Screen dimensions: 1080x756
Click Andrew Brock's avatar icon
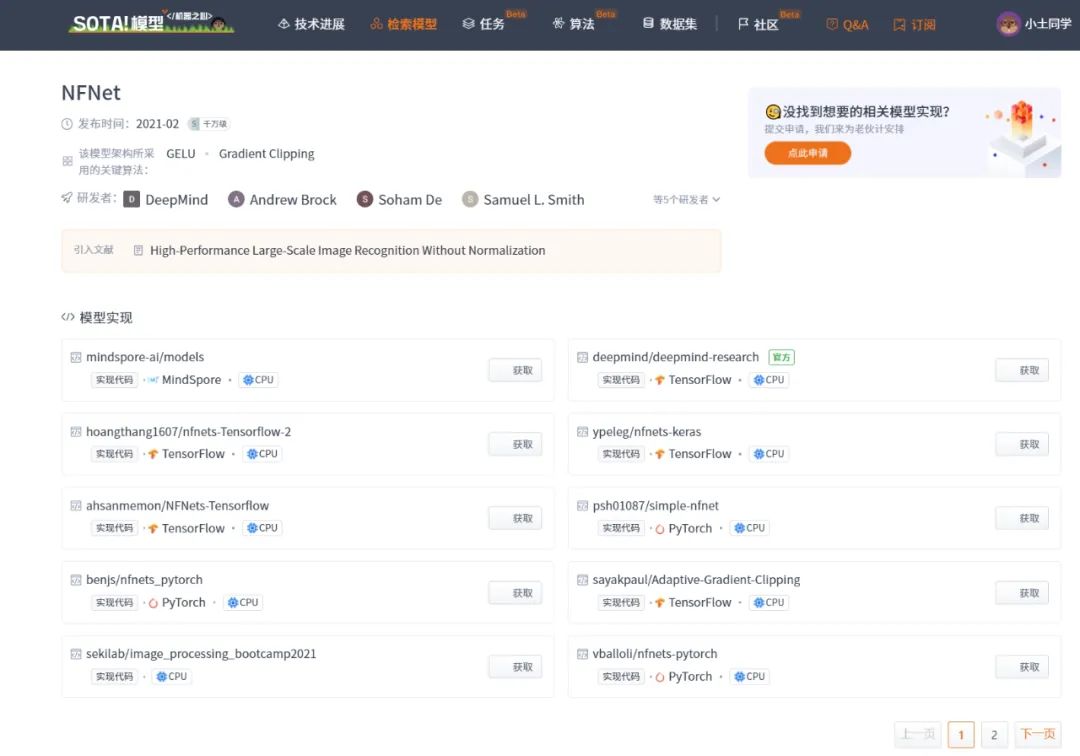coord(236,199)
